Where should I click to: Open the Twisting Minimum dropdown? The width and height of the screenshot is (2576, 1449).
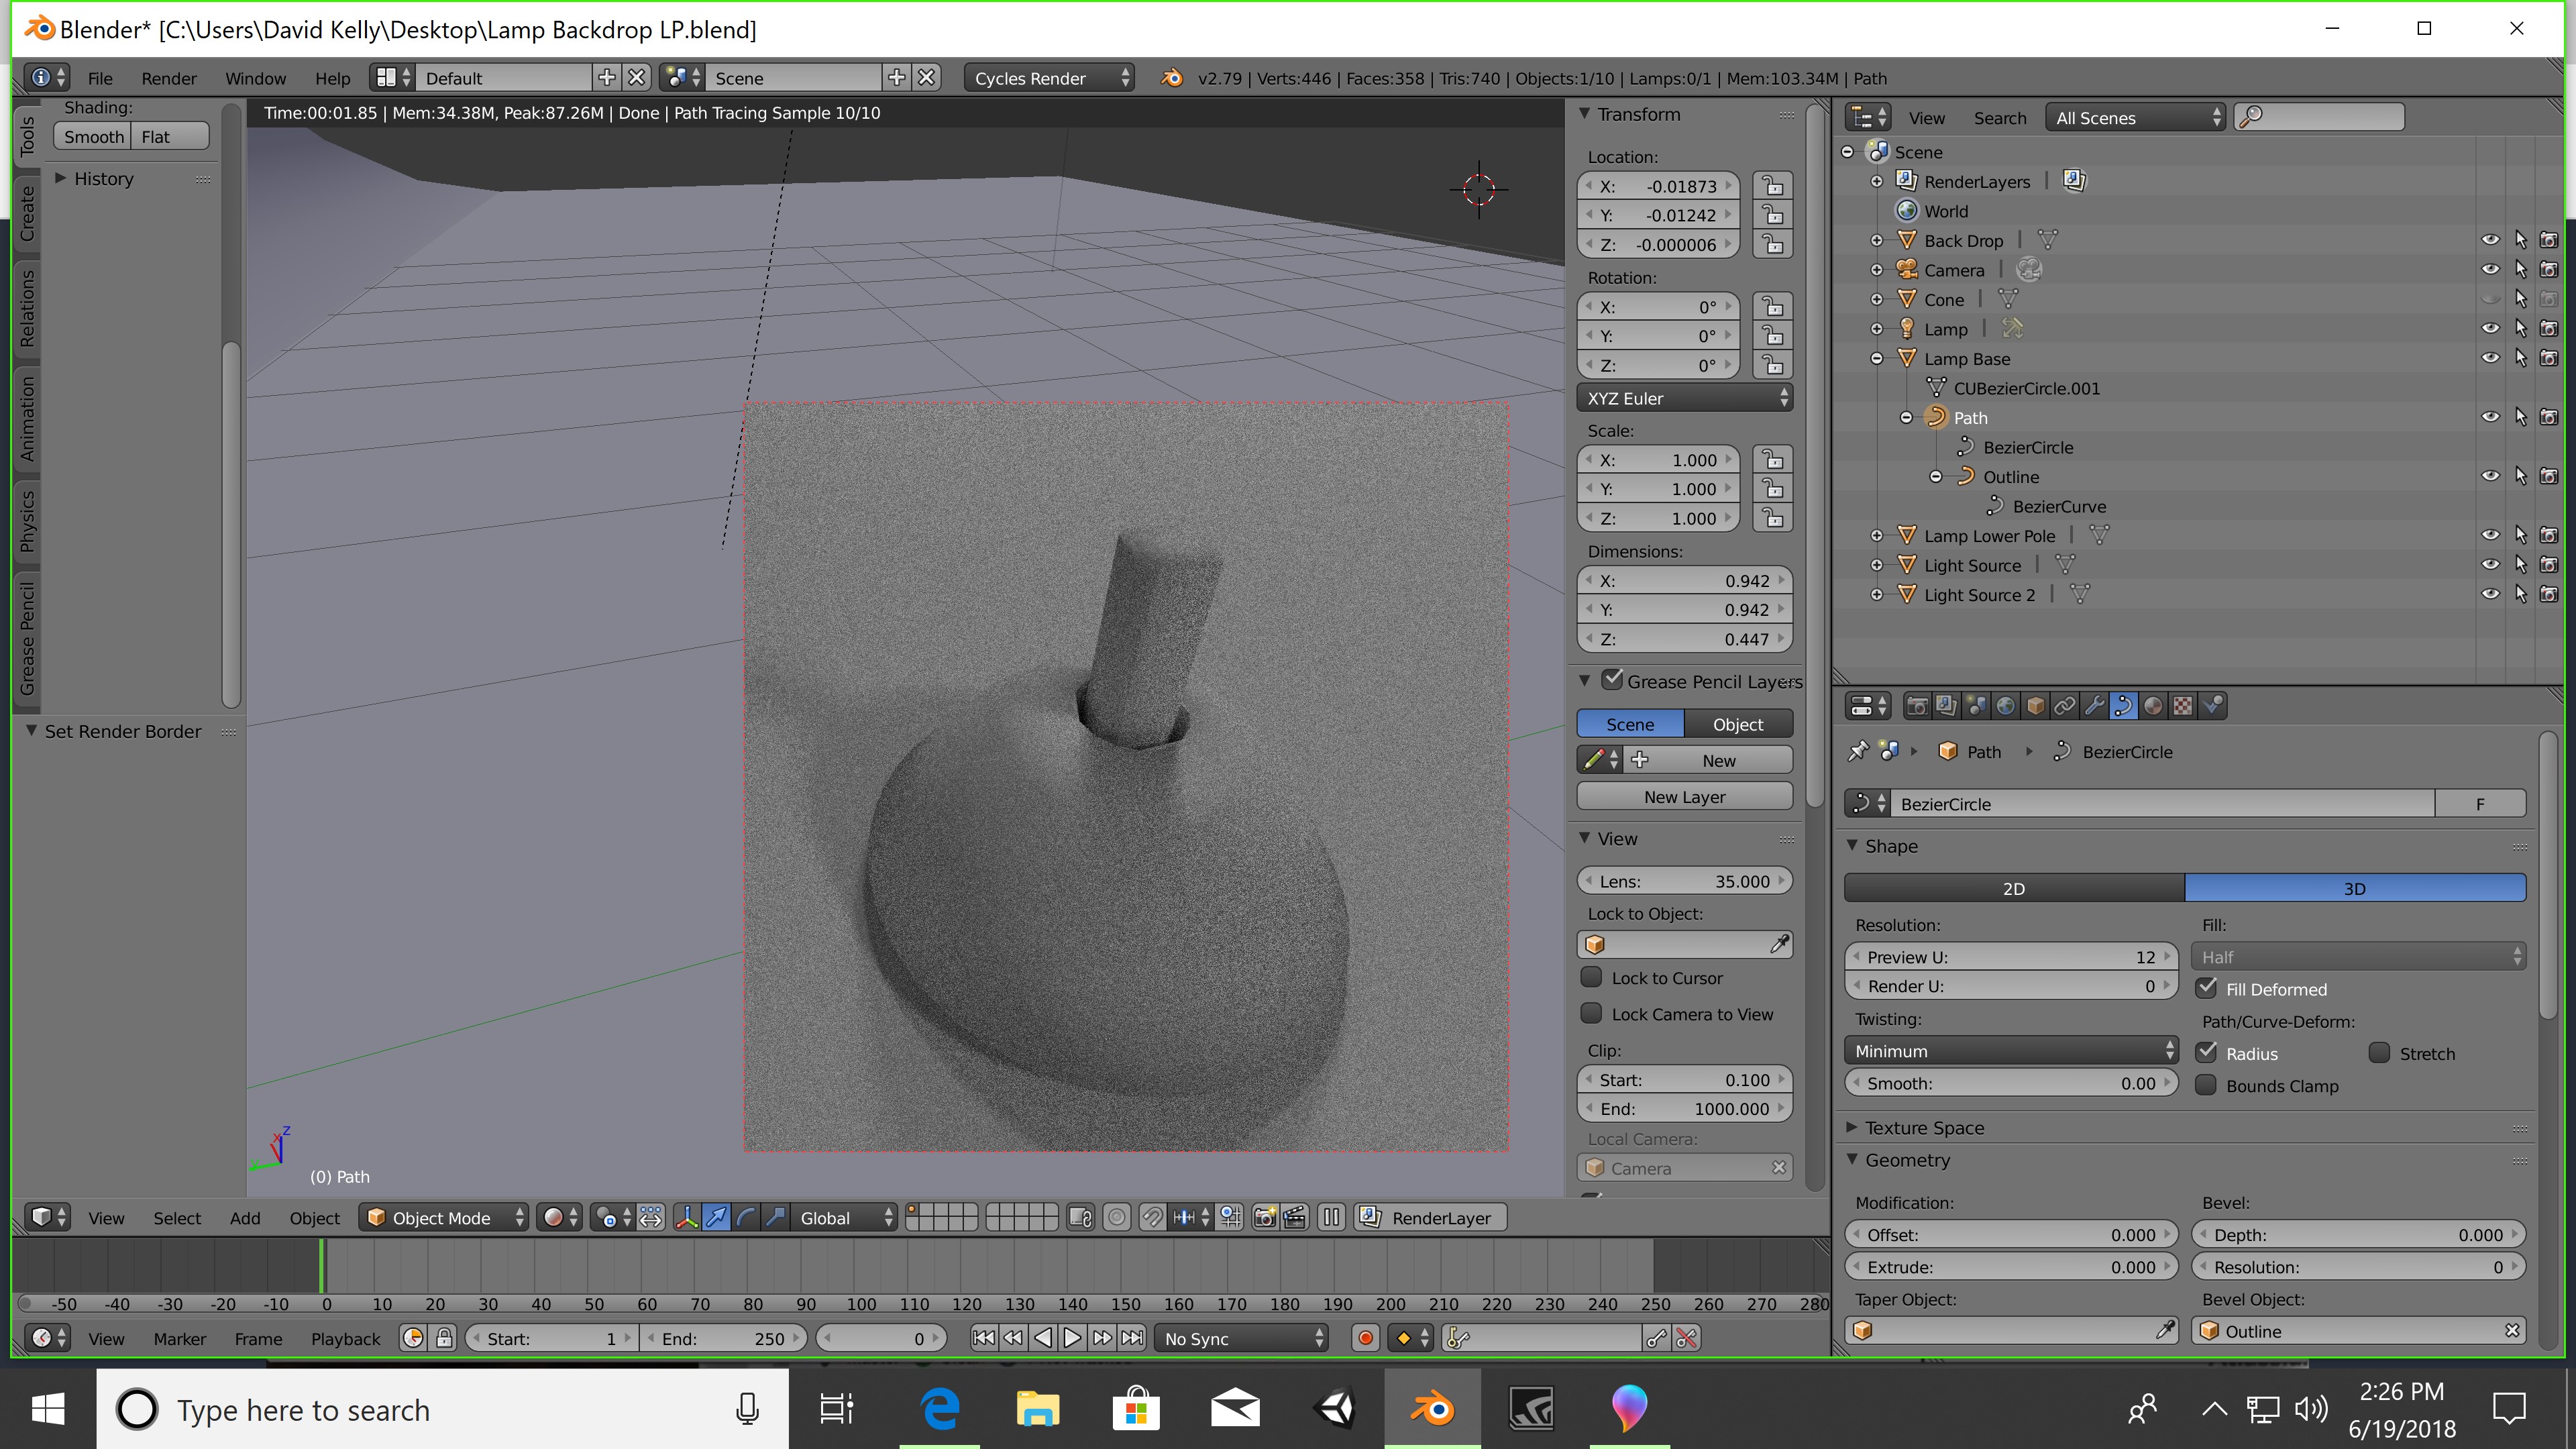[2011, 1050]
